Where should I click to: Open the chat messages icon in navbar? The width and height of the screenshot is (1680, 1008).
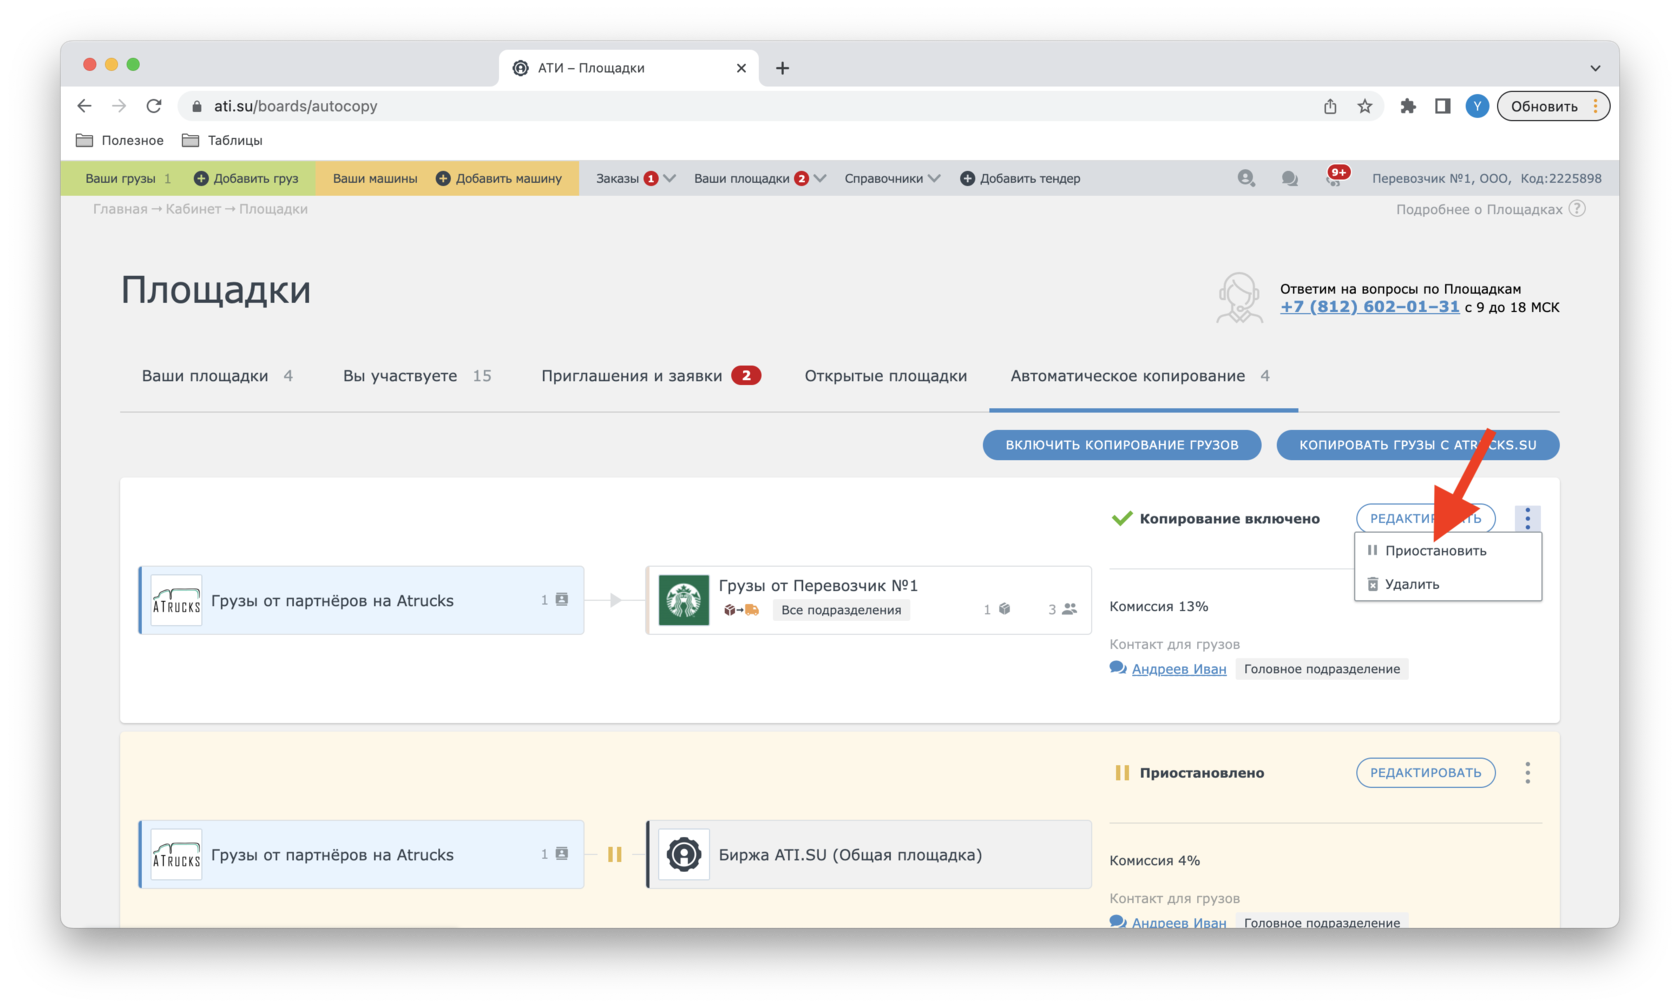click(x=1290, y=178)
